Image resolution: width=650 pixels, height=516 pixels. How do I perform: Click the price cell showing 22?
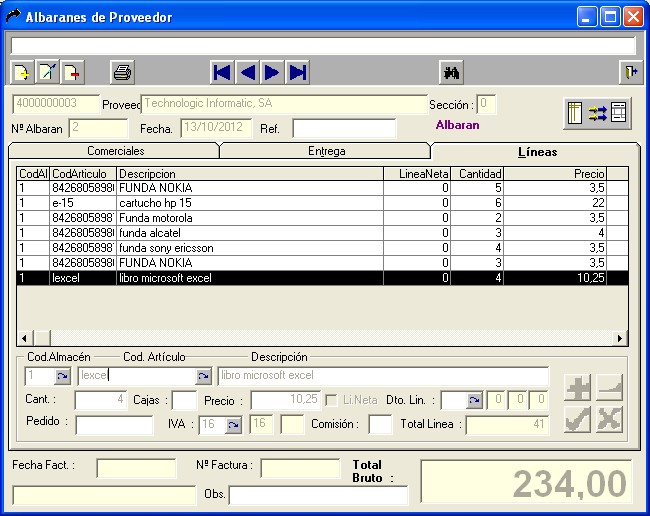[555, 203]
